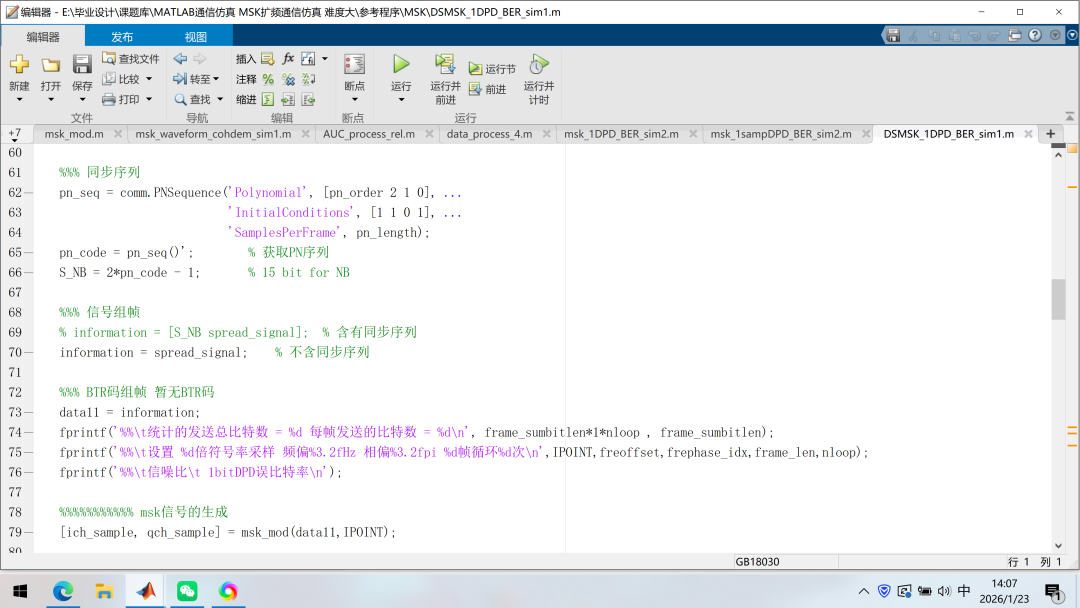Click the Breakpoints (断点) icon
Image resolution: width=1080 pixels, height=608 pixels.
click(x=354, y=65)
